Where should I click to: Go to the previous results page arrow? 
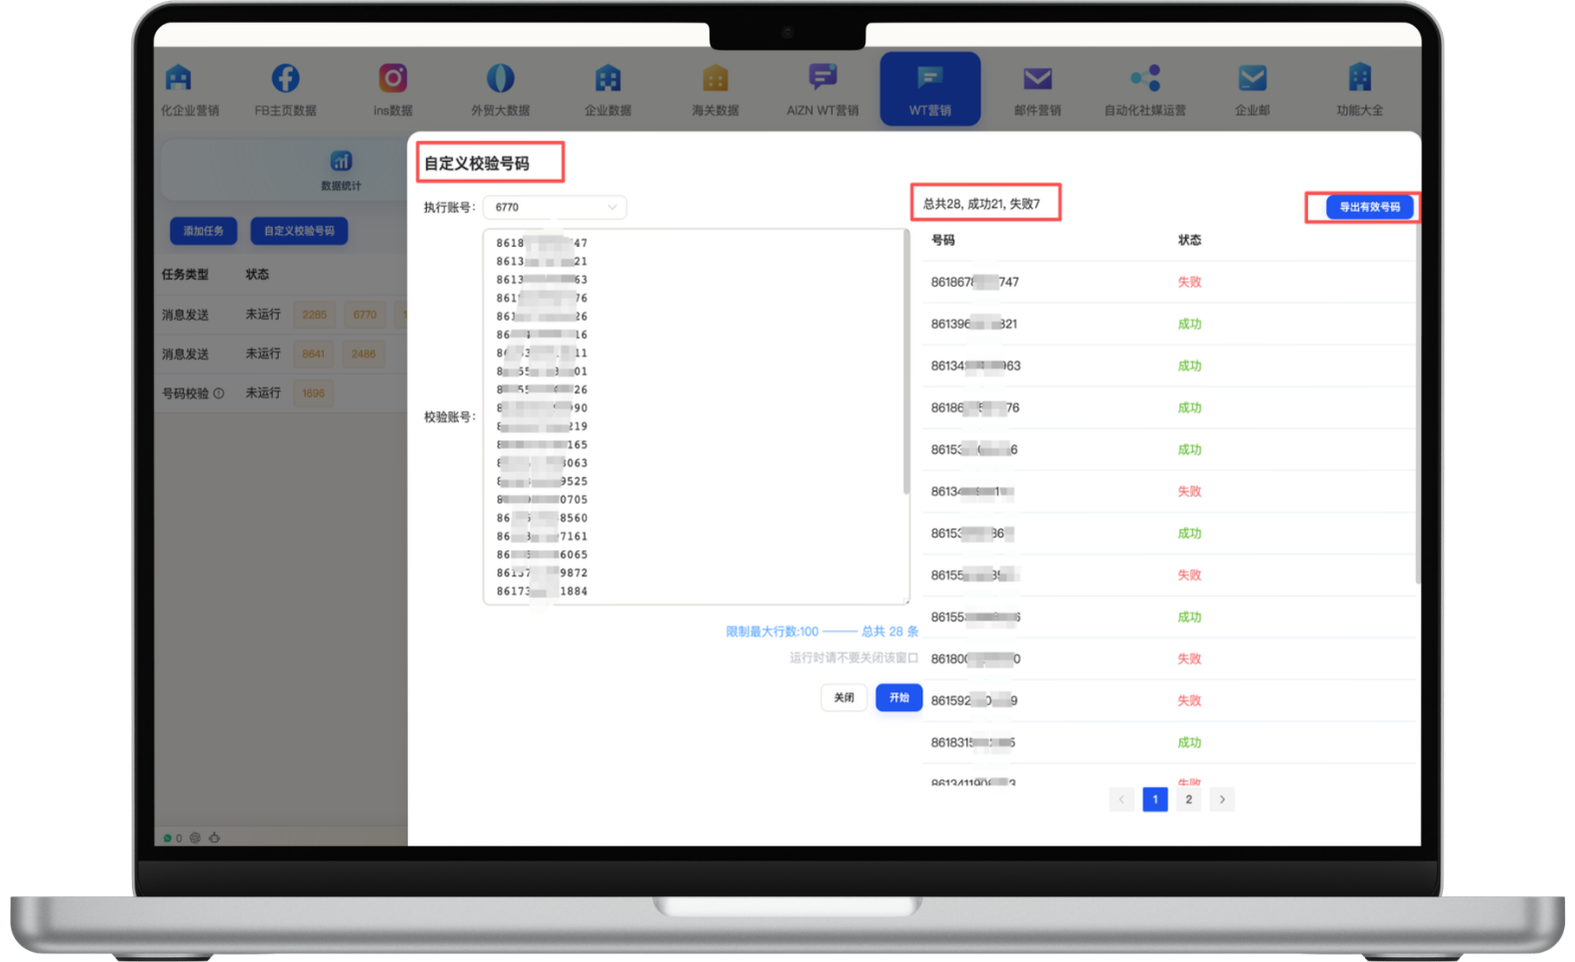1122,799
